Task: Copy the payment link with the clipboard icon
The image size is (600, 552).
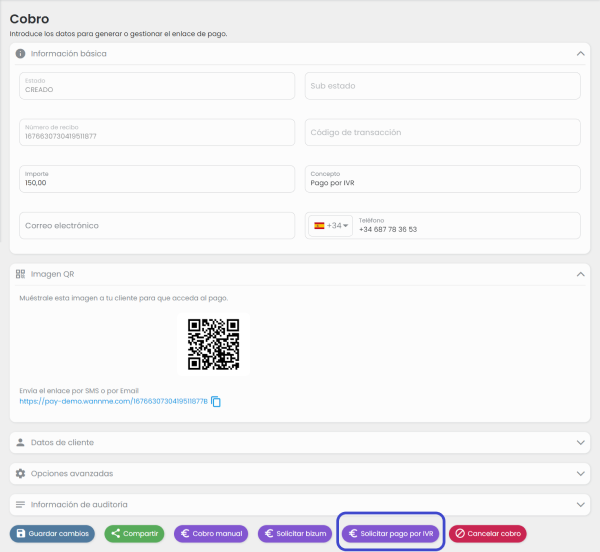Action: [x=216, y=401]
